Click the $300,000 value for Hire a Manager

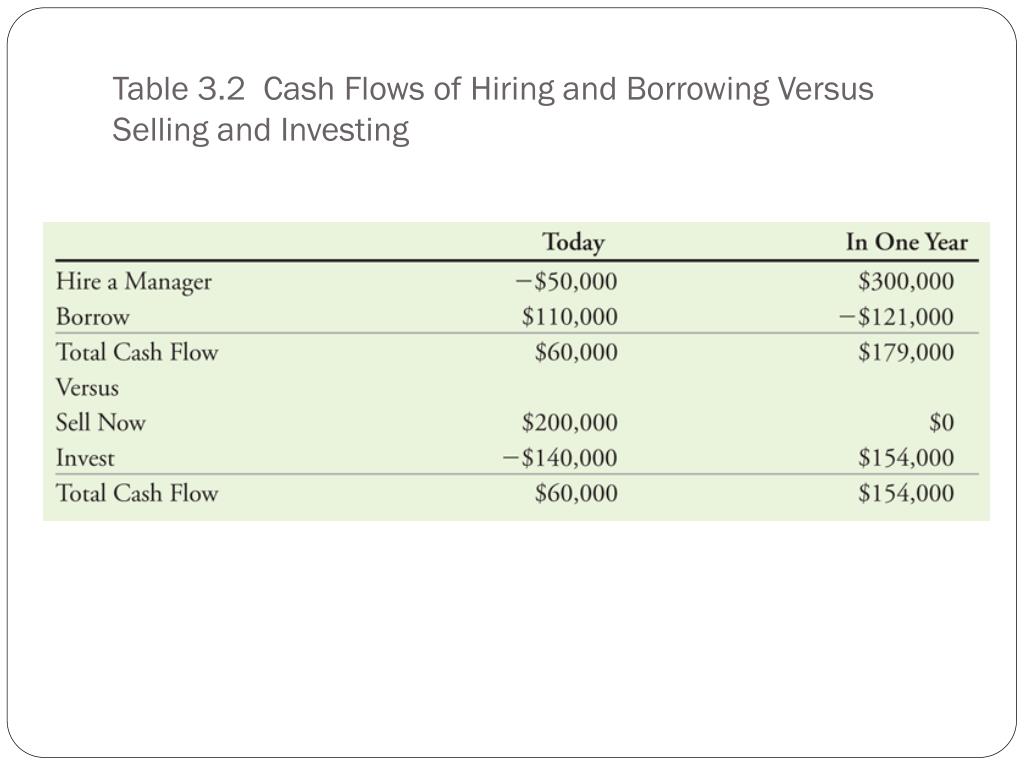coord(906,281)
